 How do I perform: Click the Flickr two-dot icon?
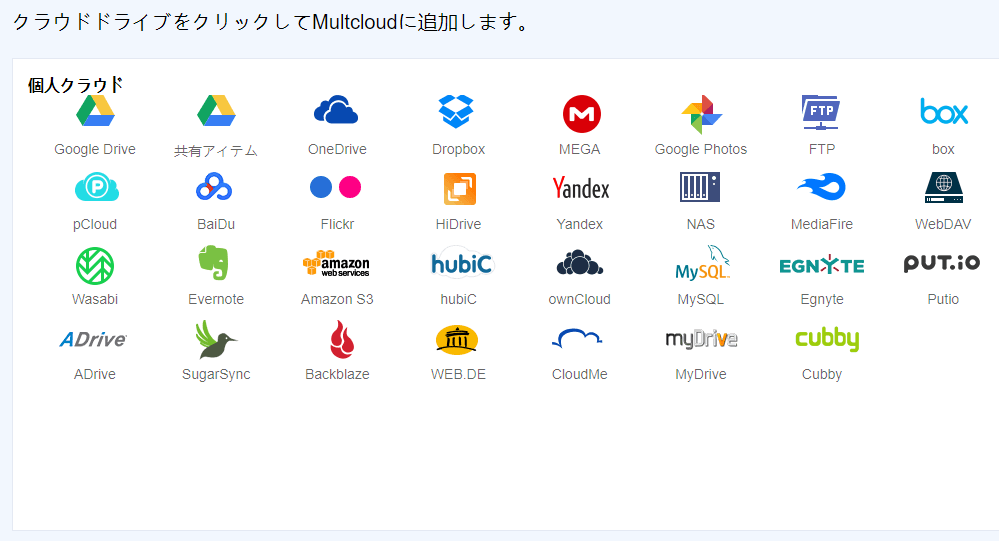pyautogui.click(x=335, y=187)
